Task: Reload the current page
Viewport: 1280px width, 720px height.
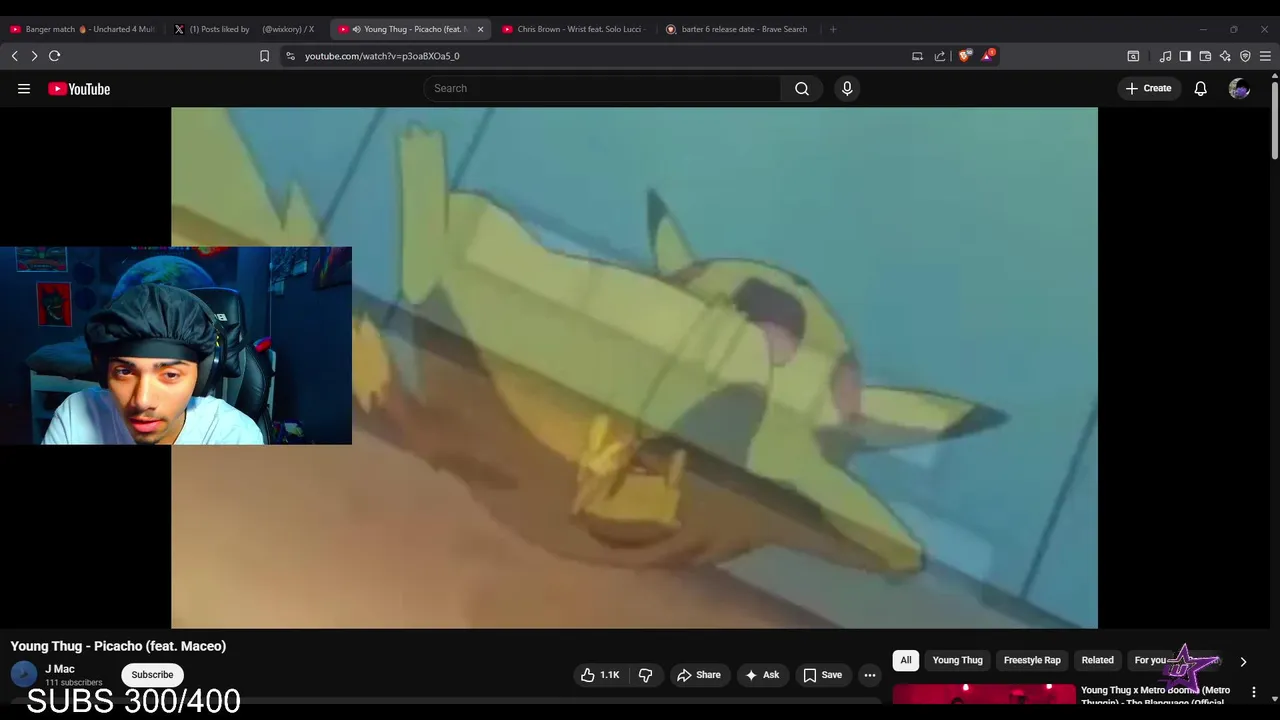Action: (x=55, y=56)
